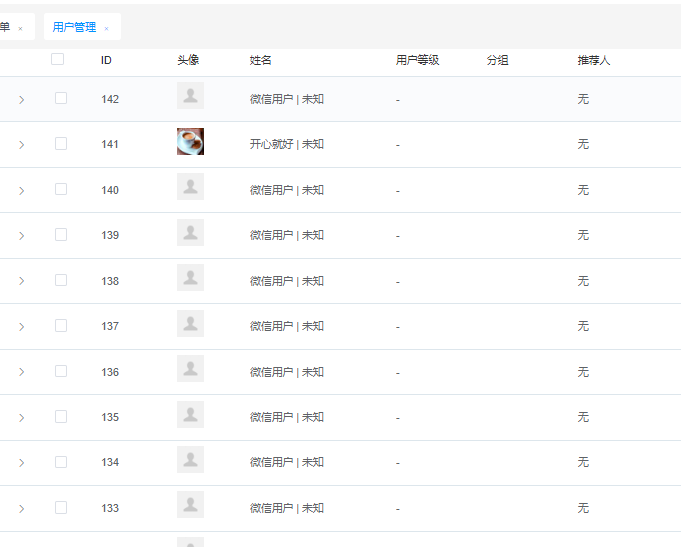The height and width of the screenshot is (547, 681).
Task: Switch to the 用户管理 tab
Action: click(x=74, y=27)
